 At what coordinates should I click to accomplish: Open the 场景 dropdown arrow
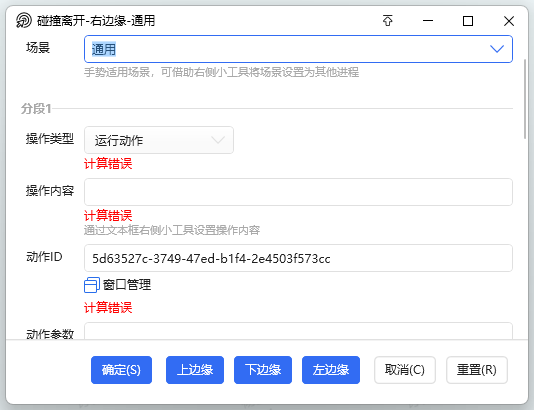(497, 49)
